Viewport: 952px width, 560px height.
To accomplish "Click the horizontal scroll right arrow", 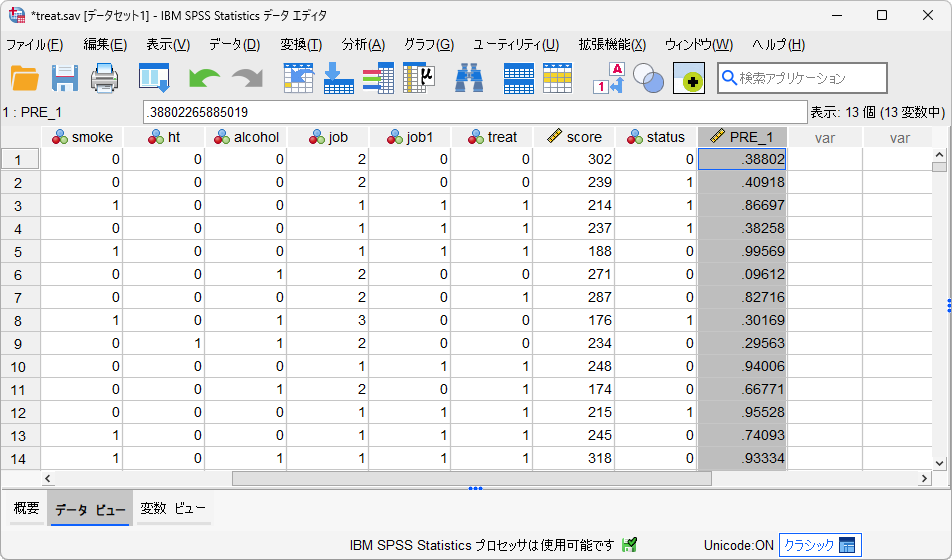I will pyautogui.click(x=924, y=479).
